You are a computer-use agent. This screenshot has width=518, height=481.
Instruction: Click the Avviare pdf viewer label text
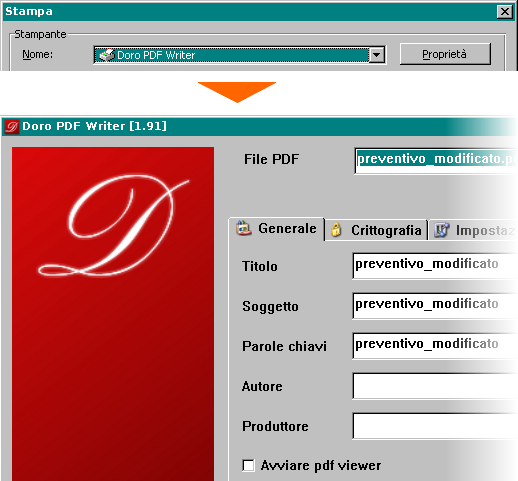[x=321, y=465]
